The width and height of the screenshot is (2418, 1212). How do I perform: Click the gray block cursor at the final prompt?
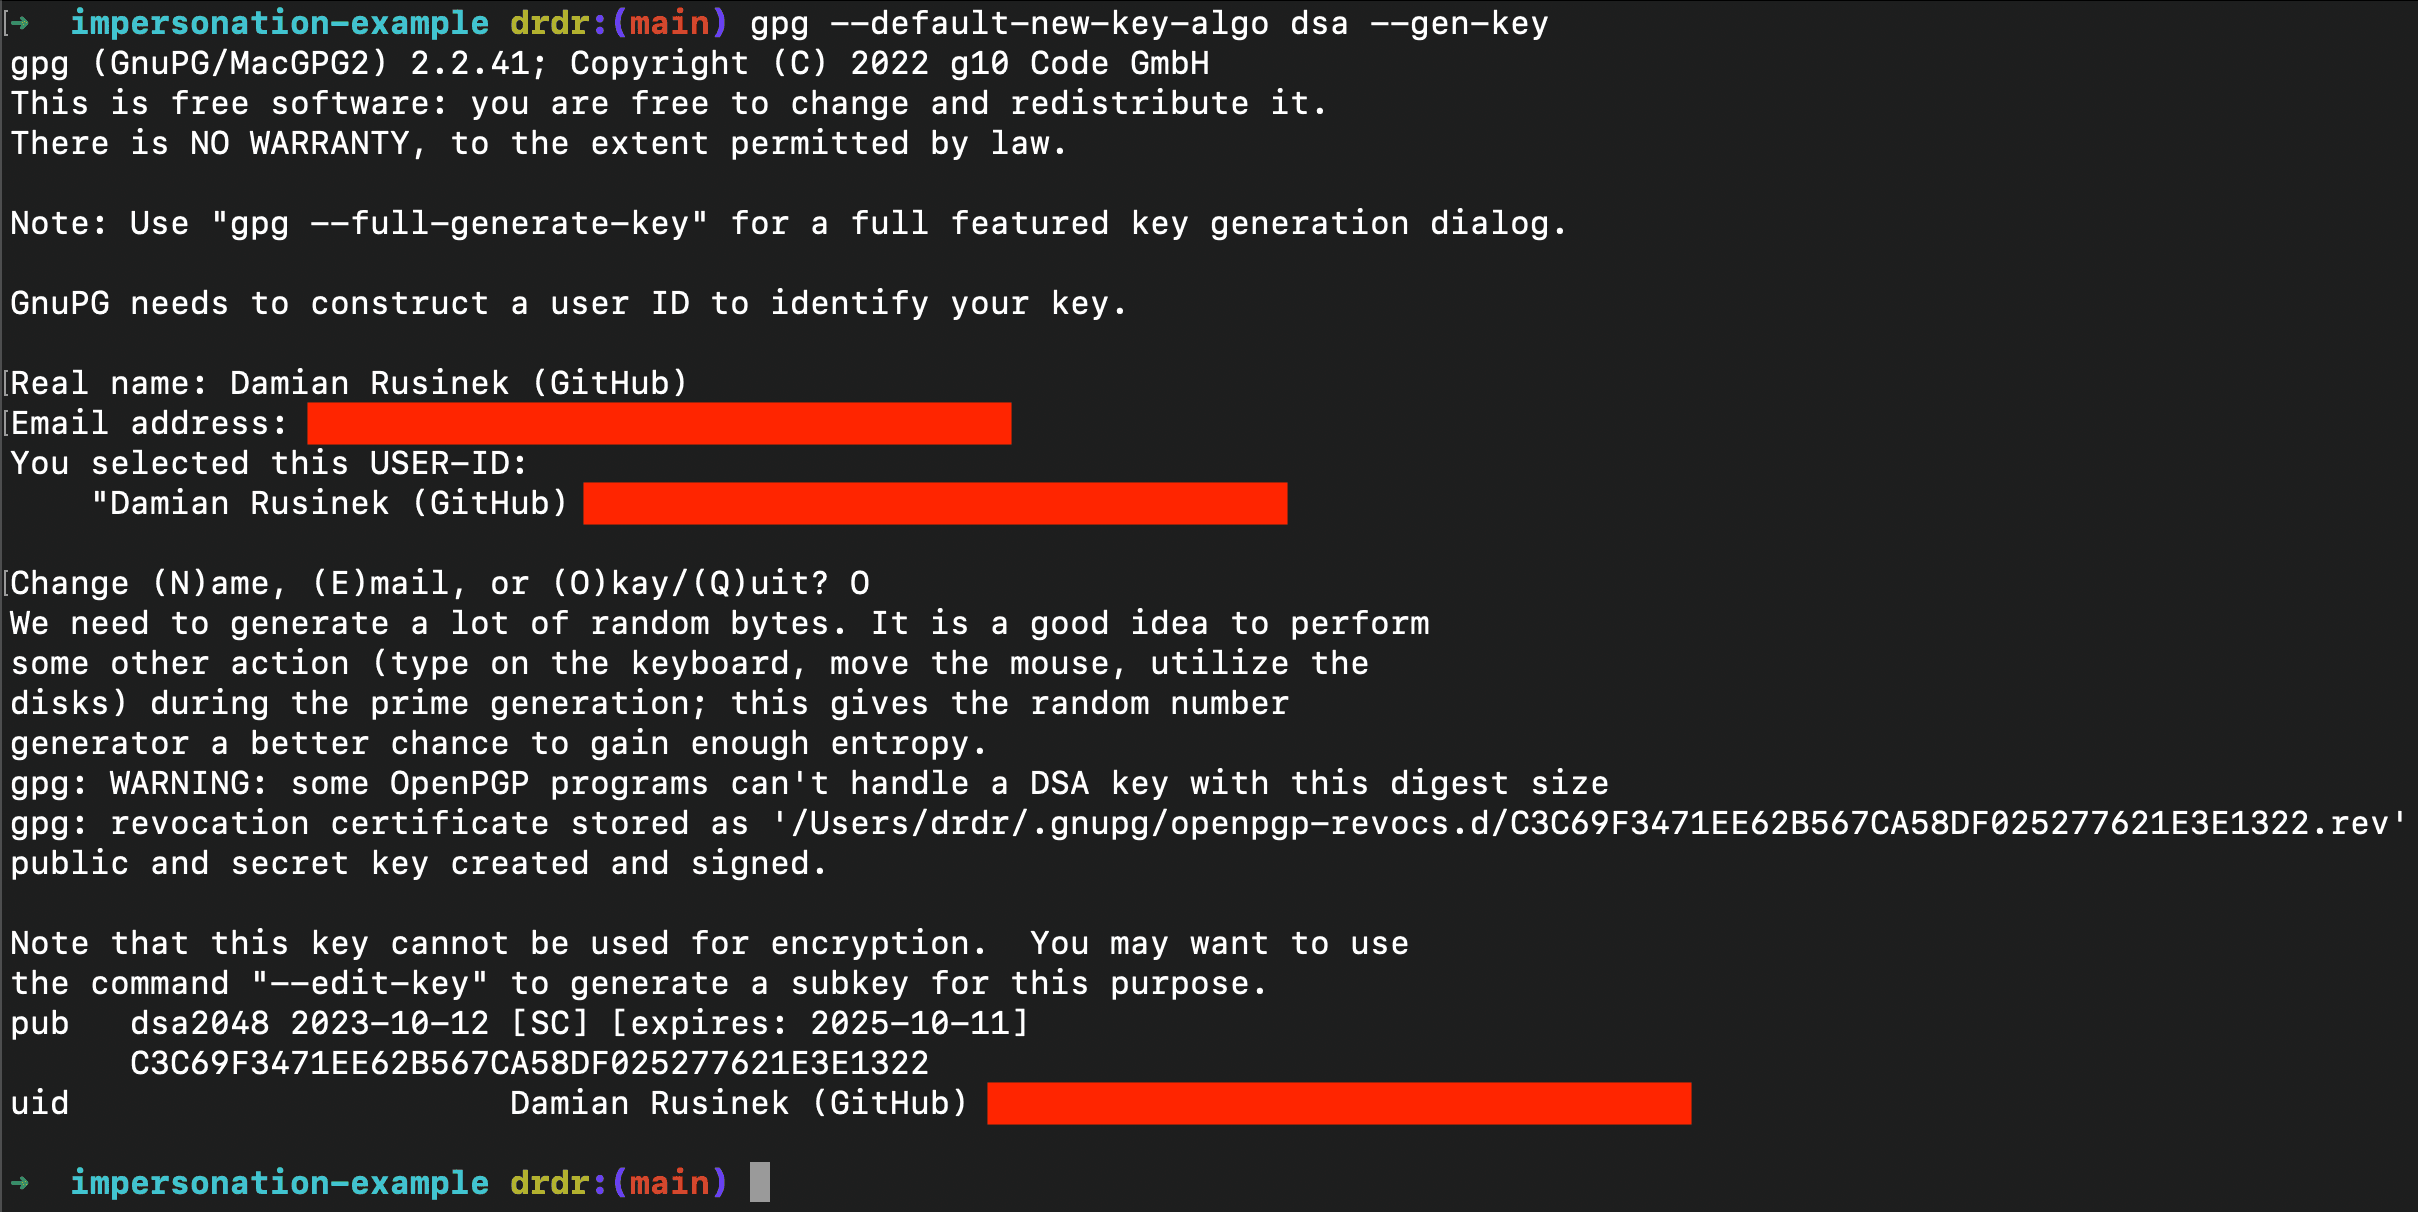click(x=760, y=1182)
